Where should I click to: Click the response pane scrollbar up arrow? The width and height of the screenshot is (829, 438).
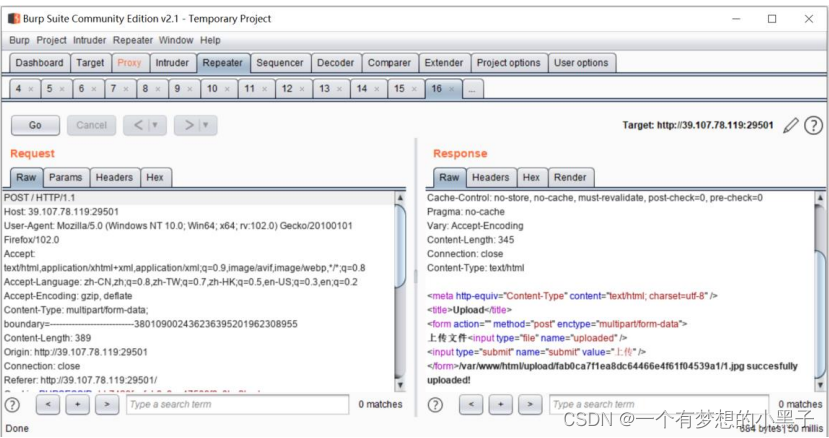click(820, 198)
